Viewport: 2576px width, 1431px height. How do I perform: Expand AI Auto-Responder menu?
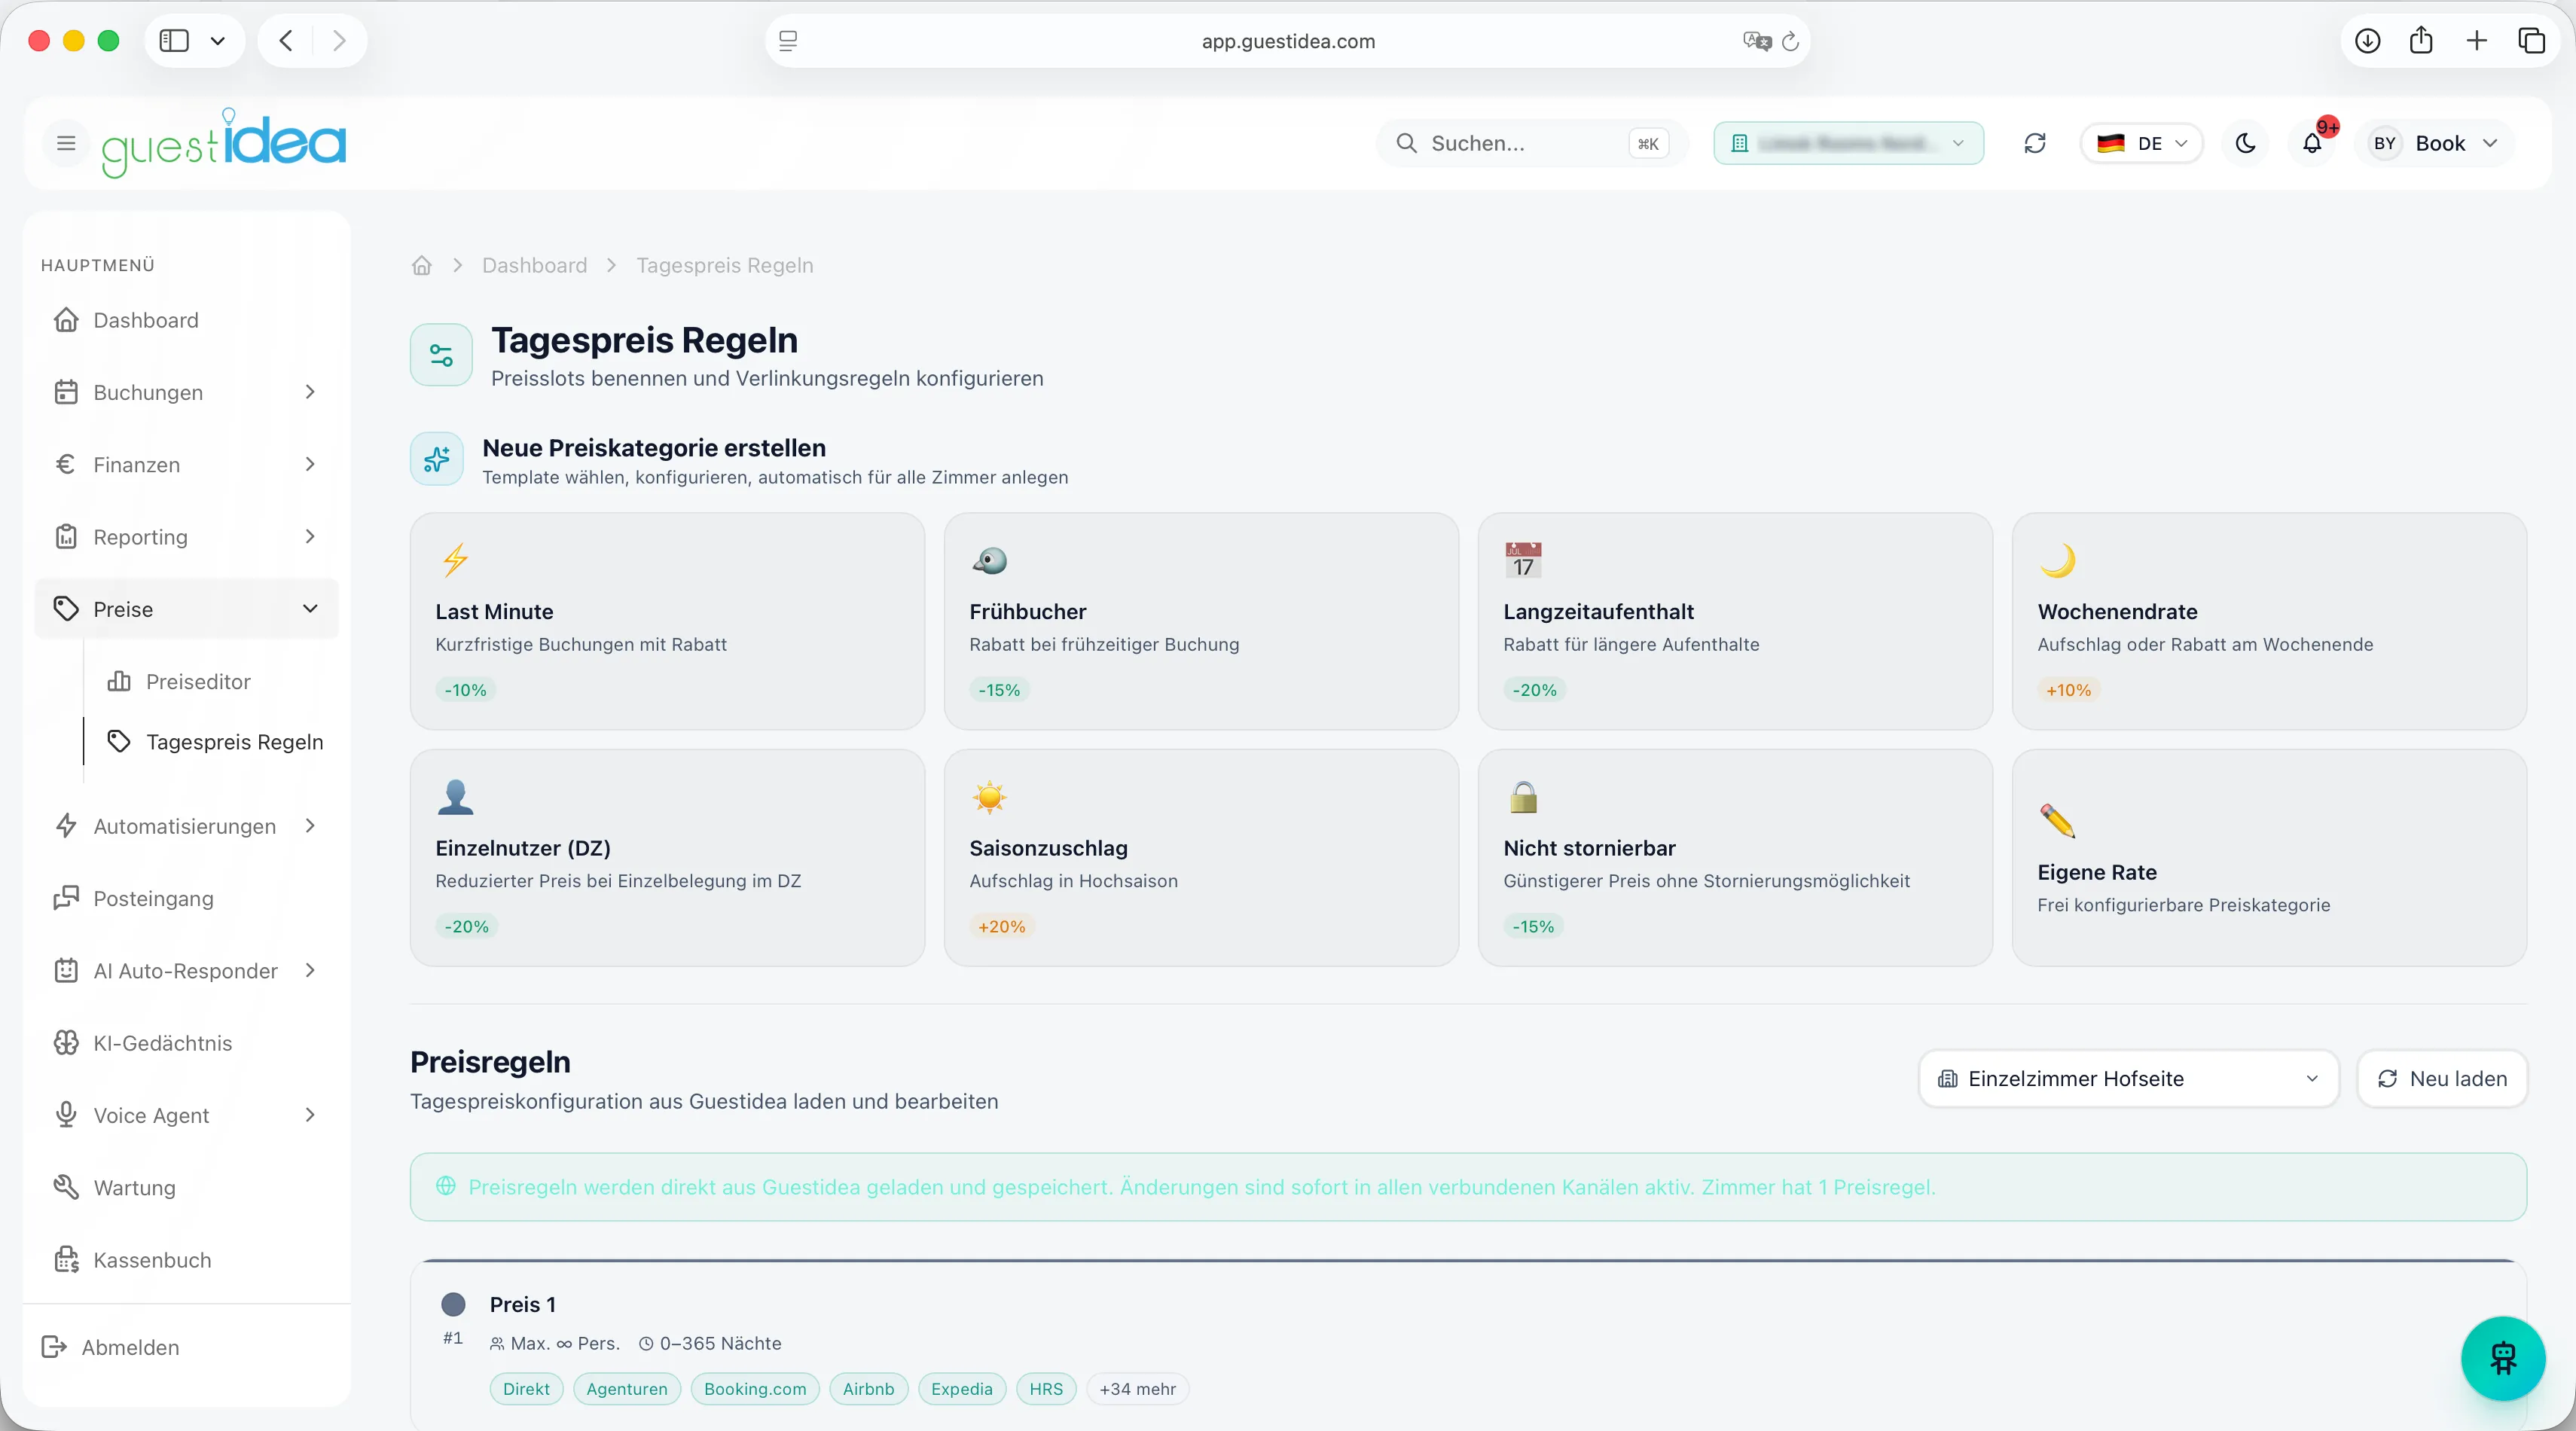coord(186,971)
